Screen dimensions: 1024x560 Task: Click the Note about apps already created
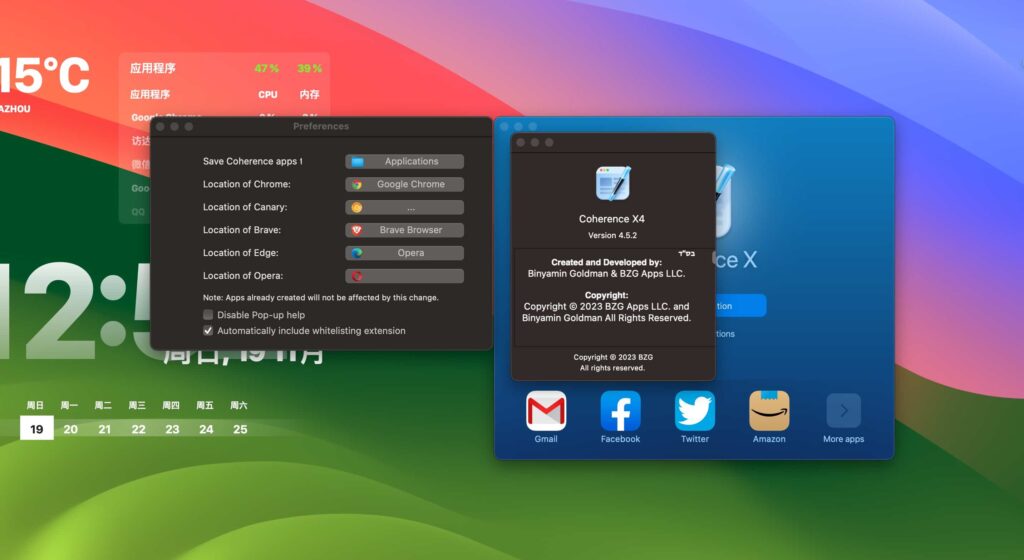click(321, 297)
